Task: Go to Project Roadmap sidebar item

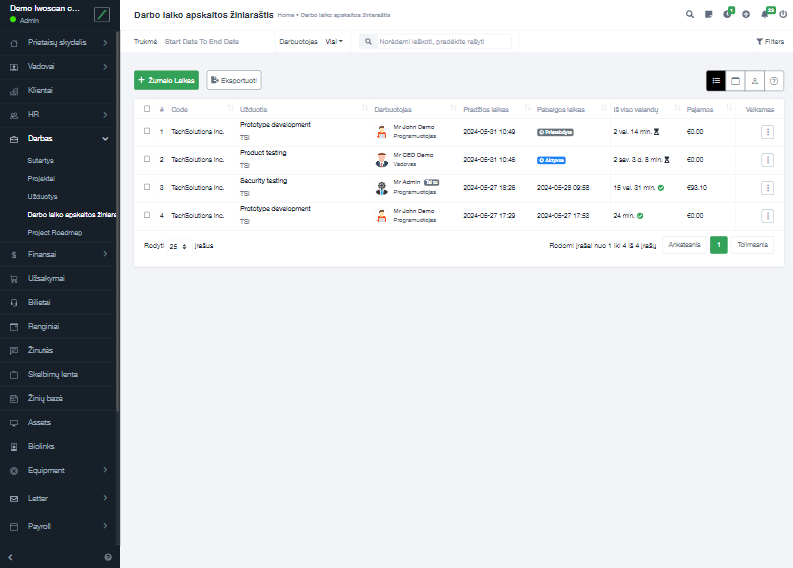Action: [x=54, y=232]
